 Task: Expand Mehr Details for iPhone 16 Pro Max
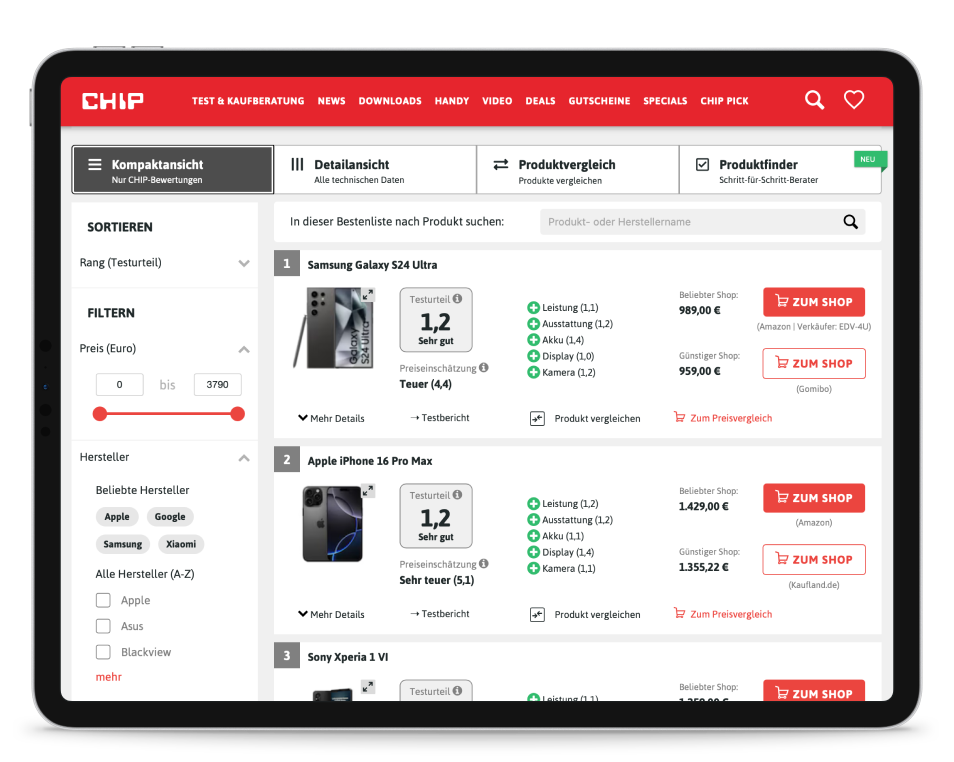(x=332, y=615)
